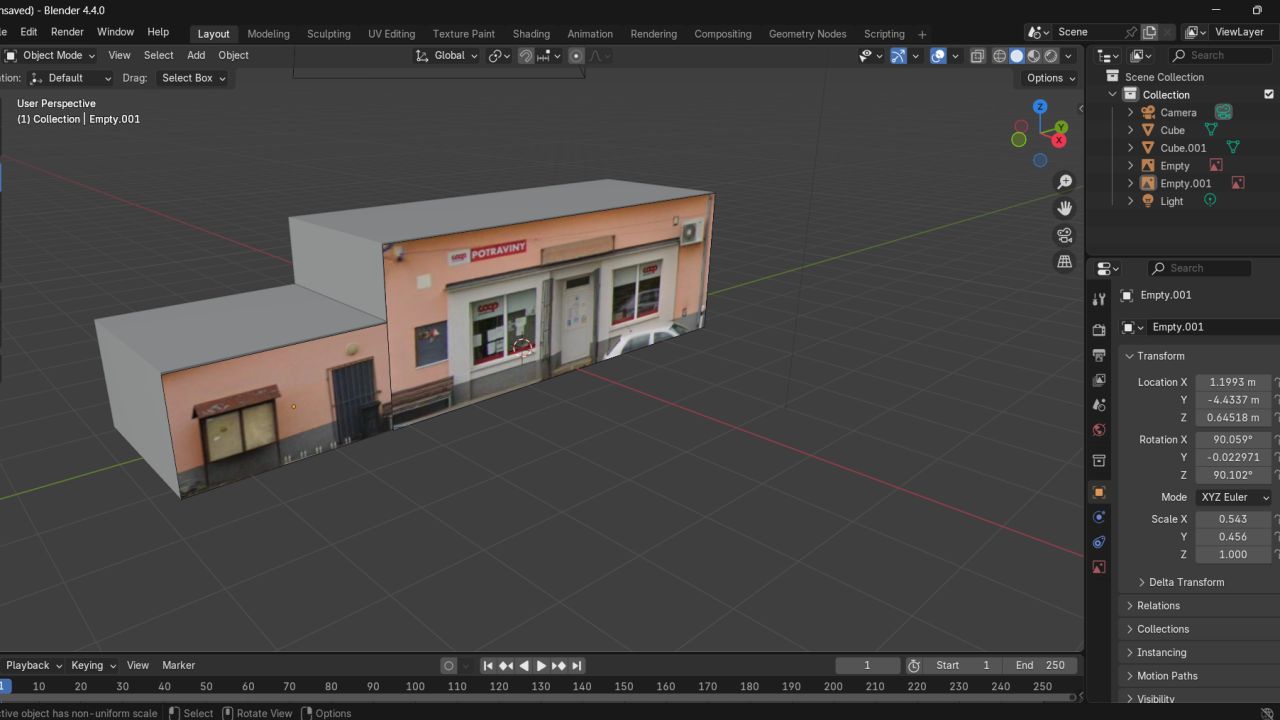
Task: Open the XYZ Euler rotation mode dropdown
Action: (x=1233, y=497)
